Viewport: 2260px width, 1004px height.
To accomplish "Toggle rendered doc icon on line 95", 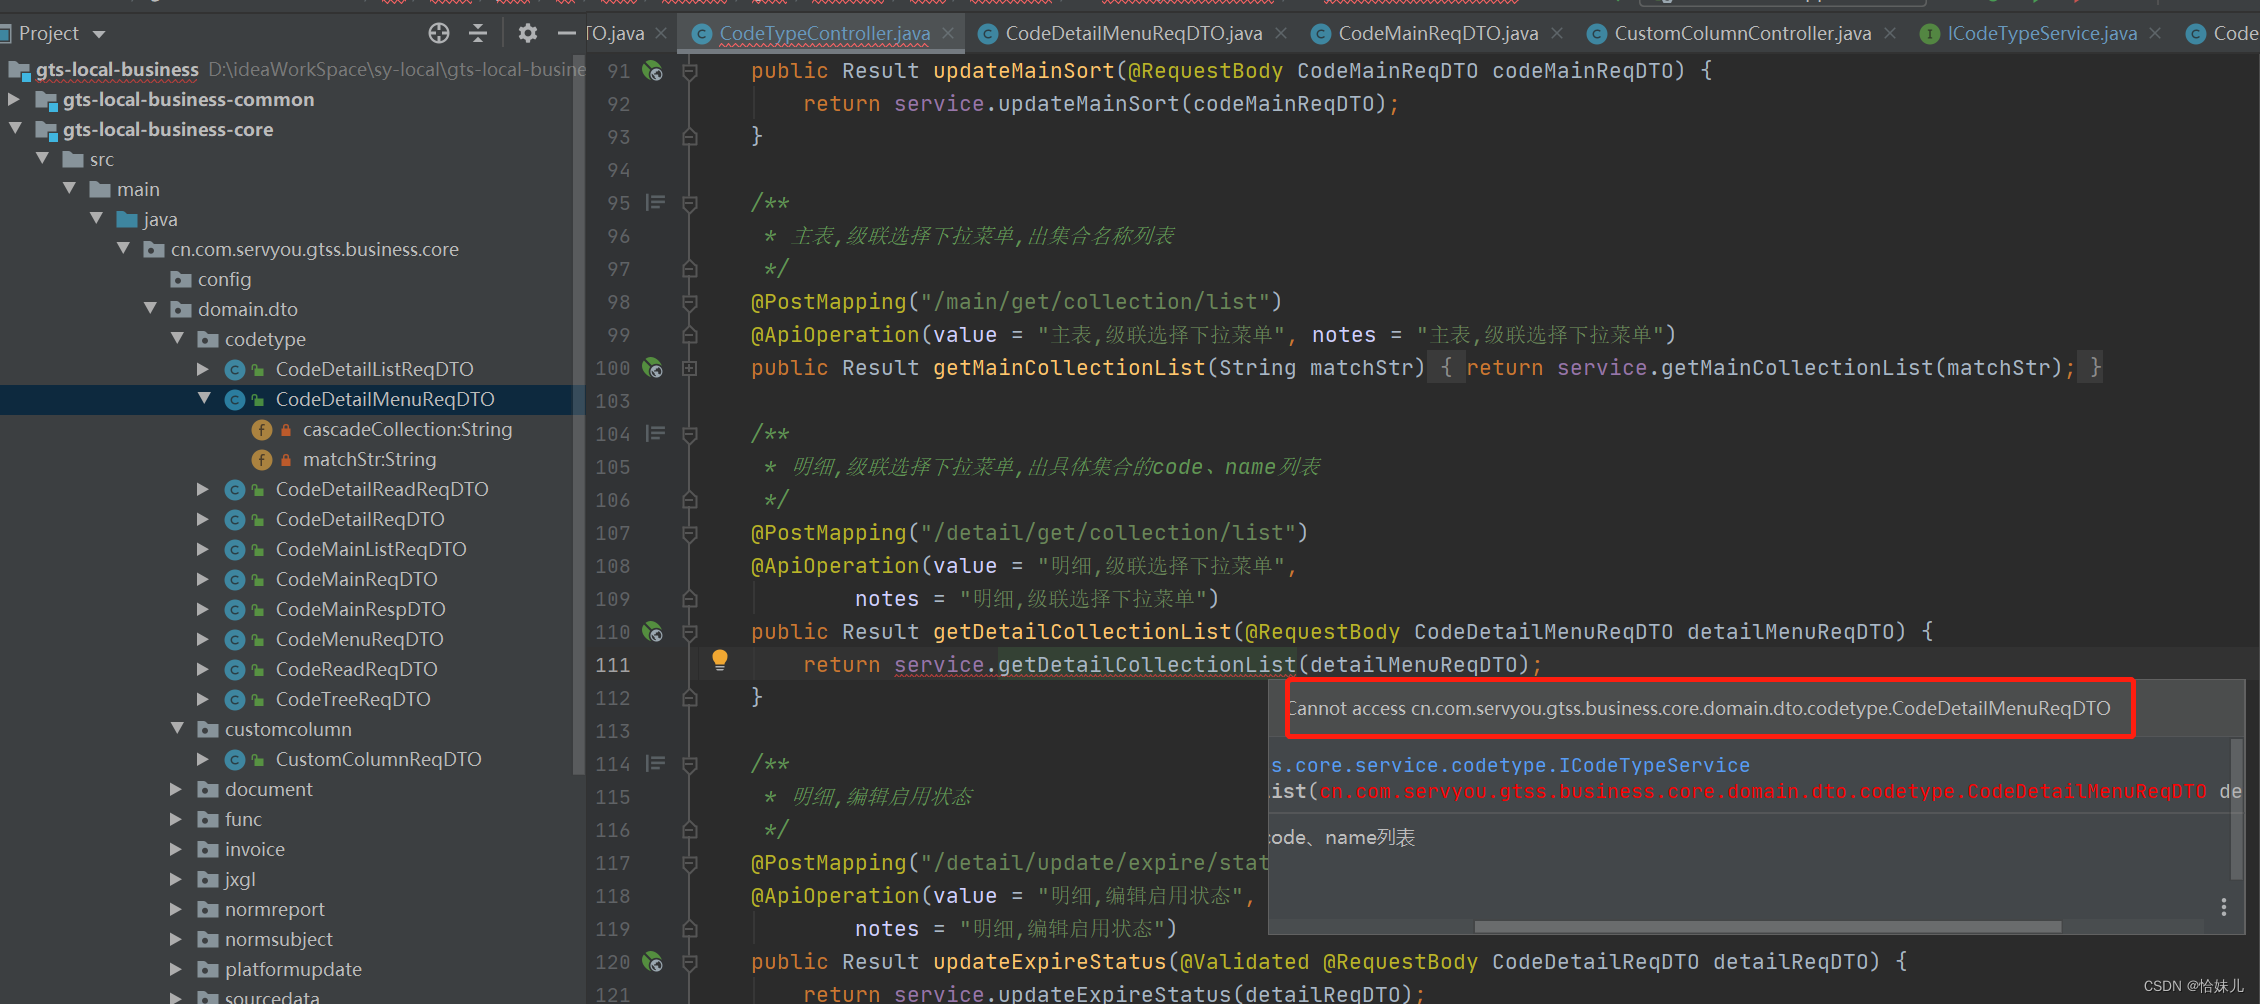I will click(656, 202).
